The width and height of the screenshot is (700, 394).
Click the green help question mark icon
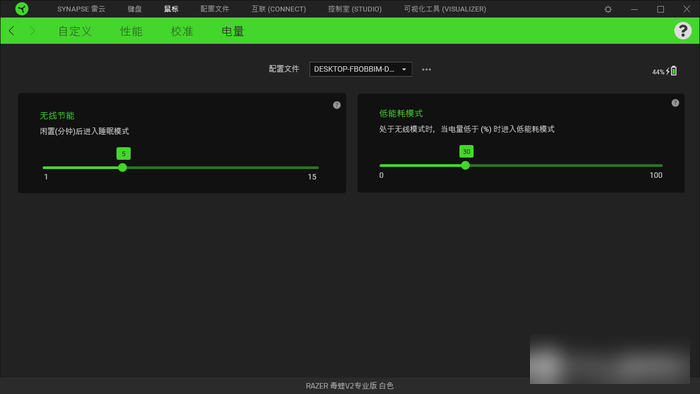click(x=683, y=31)
